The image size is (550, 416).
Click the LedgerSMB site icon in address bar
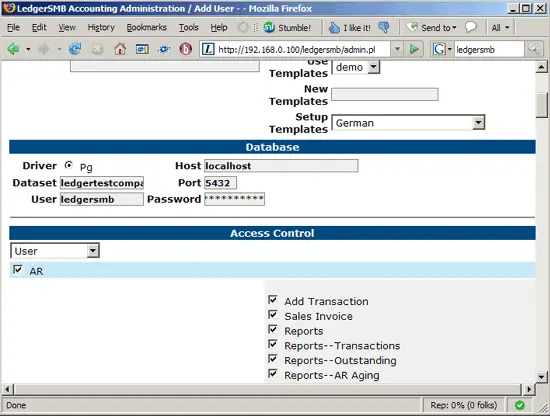click(208, 49)
